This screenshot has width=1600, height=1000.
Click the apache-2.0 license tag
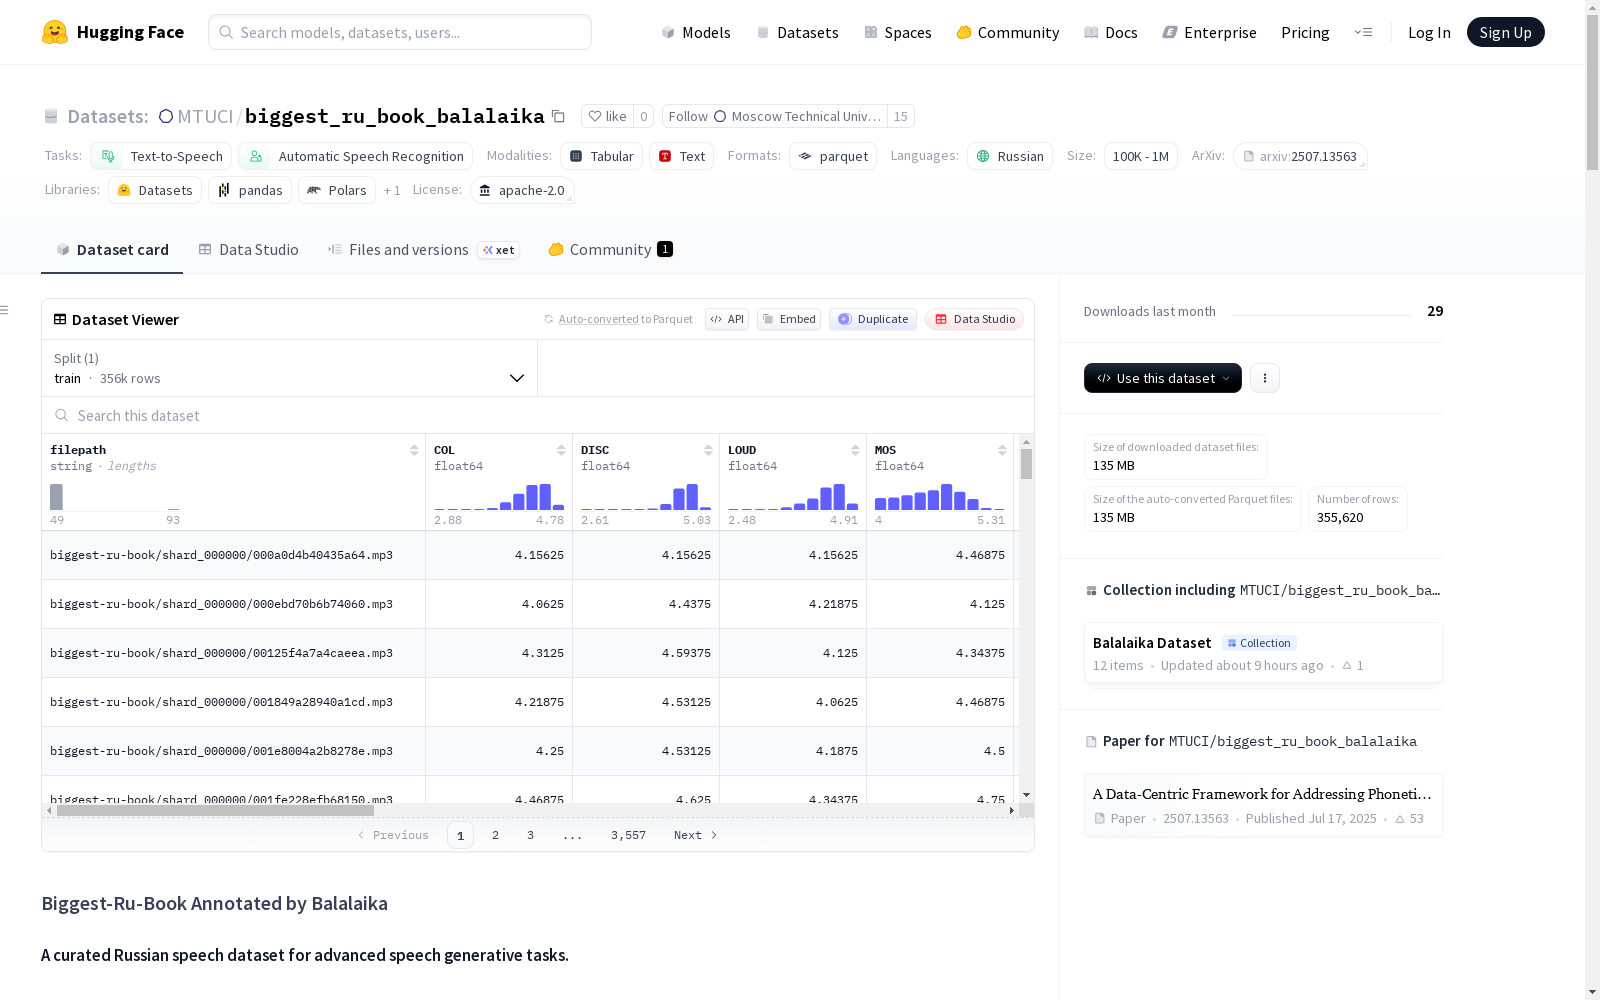tap(522, 190)
